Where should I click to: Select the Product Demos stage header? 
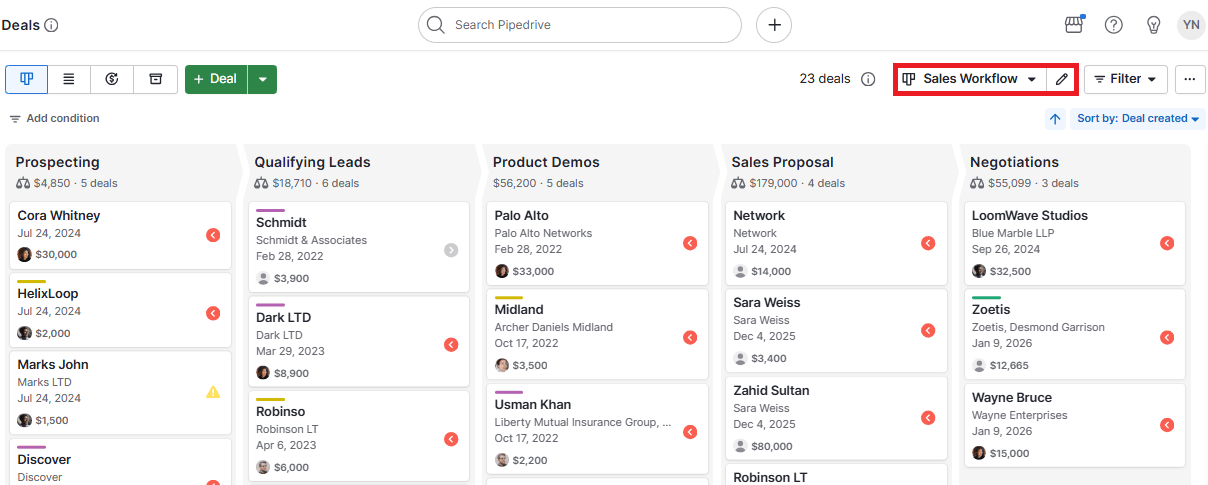546,162
